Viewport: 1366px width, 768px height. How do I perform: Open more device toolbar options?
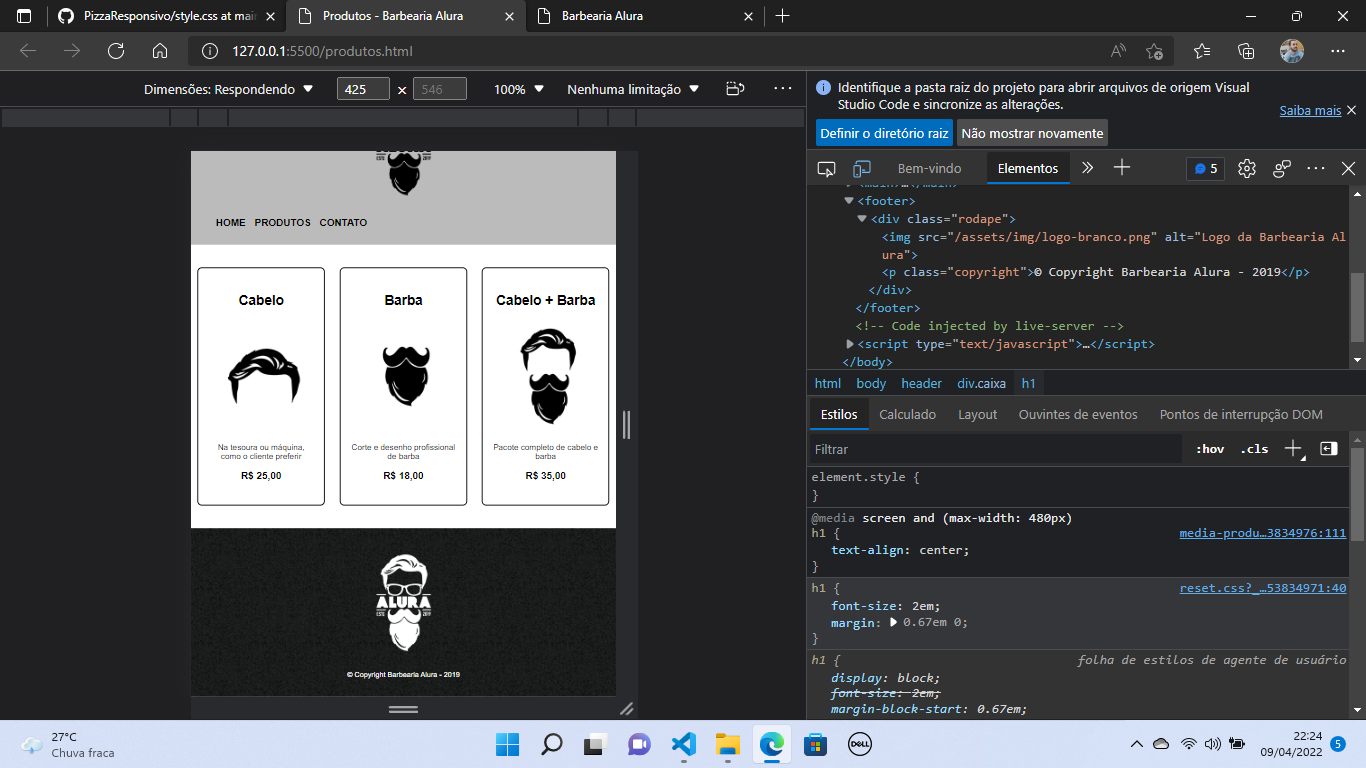[x=783, y=89]
